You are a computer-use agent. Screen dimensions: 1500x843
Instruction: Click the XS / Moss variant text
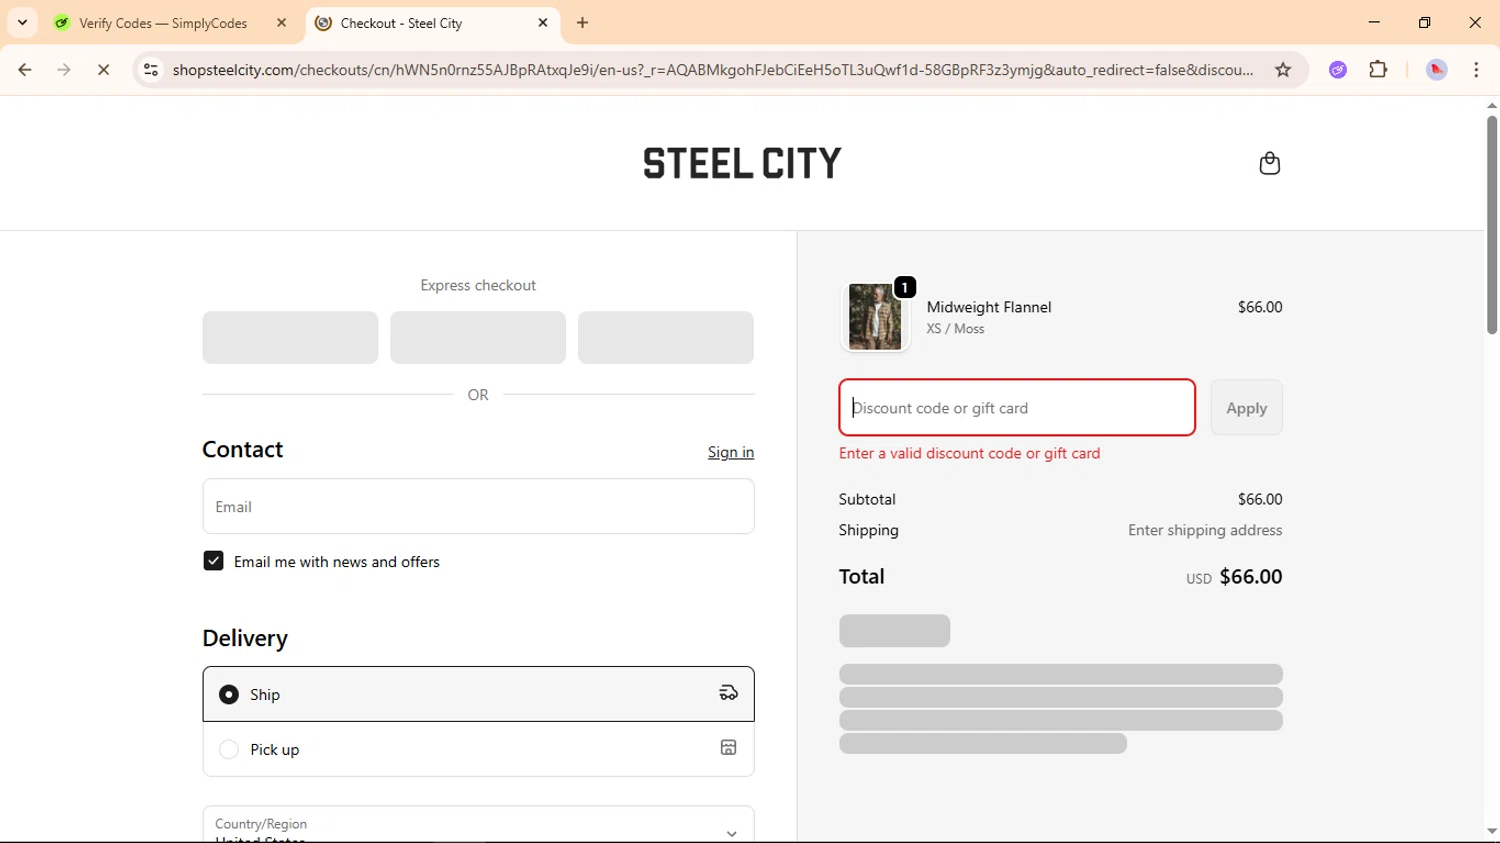click(x=955, y=329)
